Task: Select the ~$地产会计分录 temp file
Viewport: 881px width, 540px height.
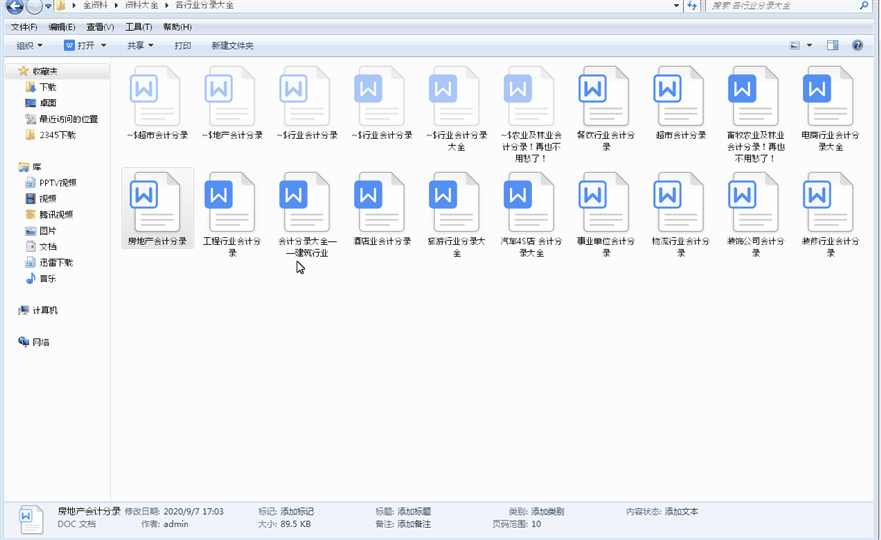Action: (x=232, y=103)
